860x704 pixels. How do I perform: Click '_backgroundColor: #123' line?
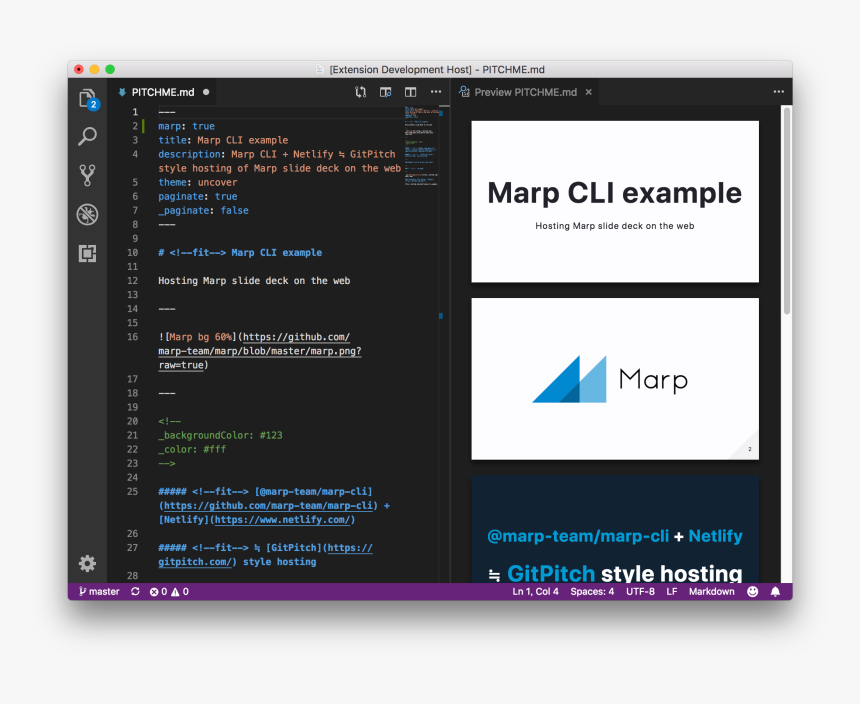pyautogui.click(x=220, y=435)
